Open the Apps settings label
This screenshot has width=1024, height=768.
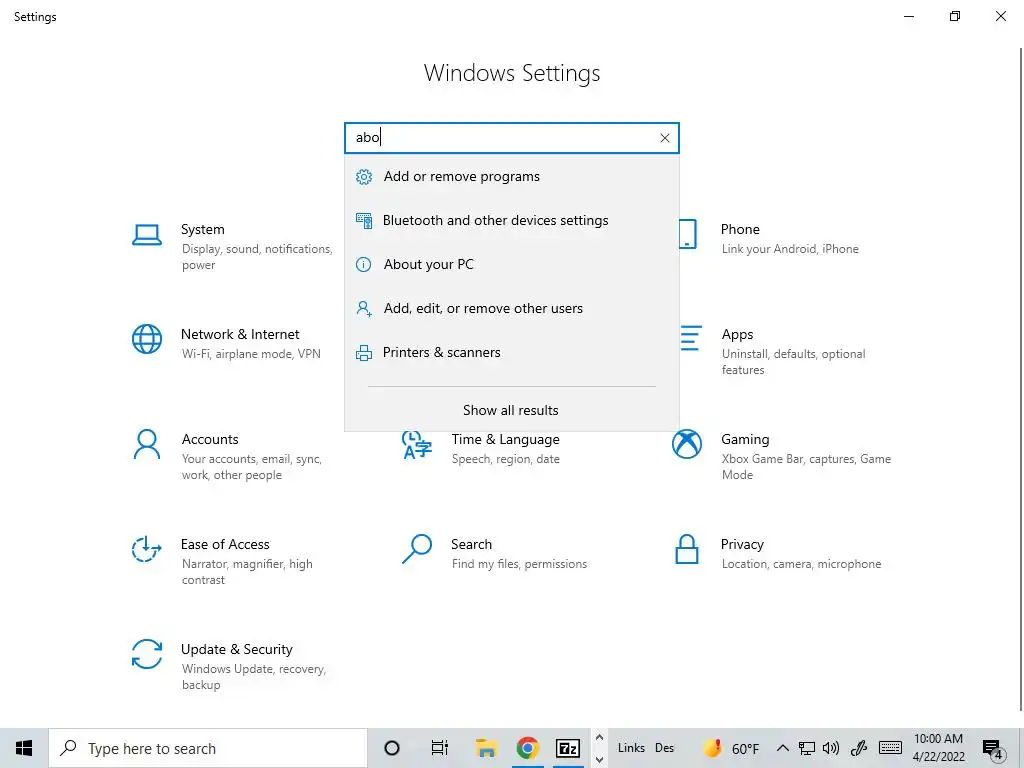click(737, 334)
